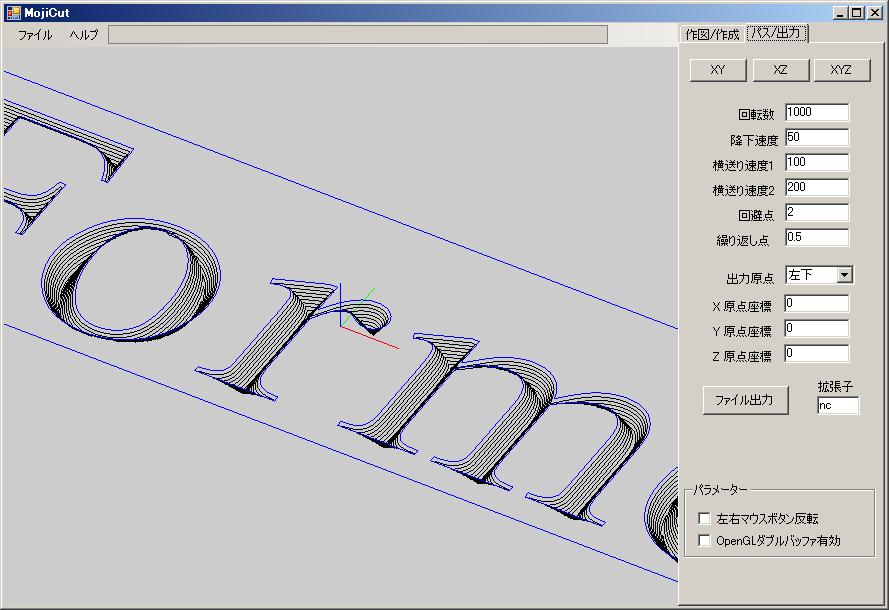
Task: Click the 回避点 input field
Action: click(817, 213)
